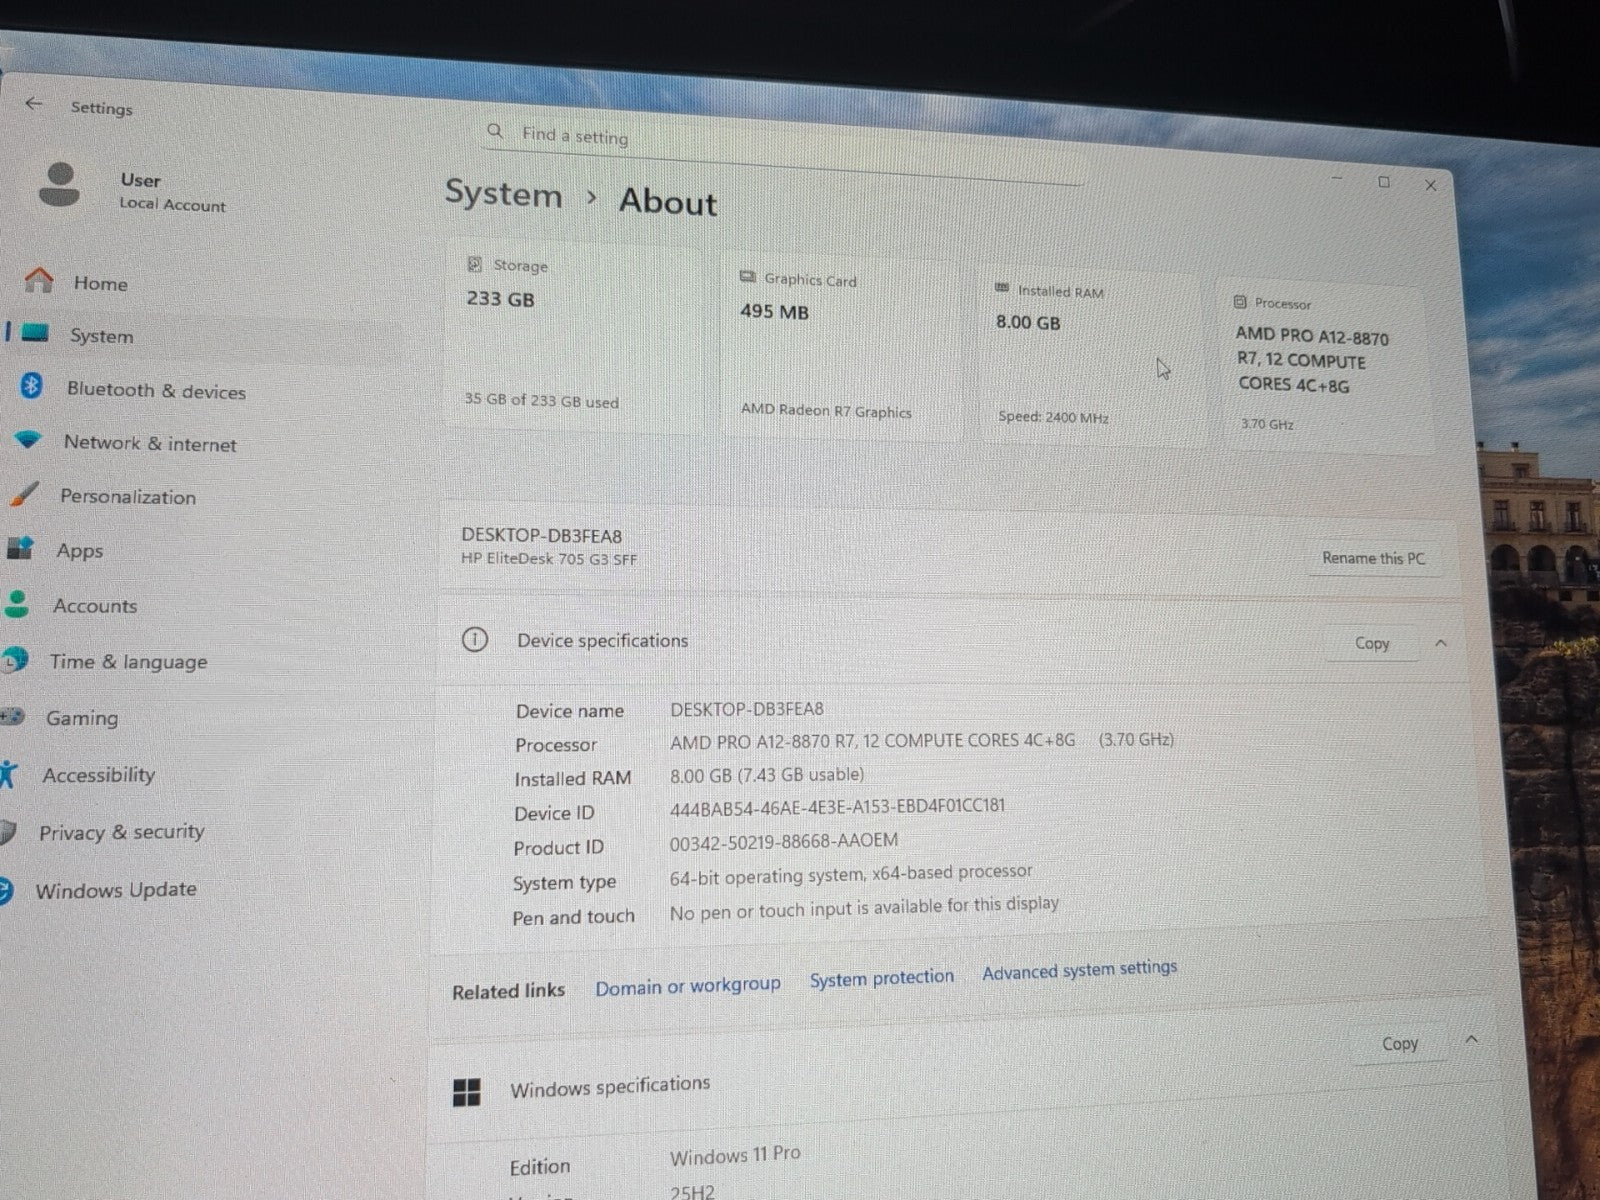Screen dimensions: 1600x1200
Task: Close the Settings window
Action: tap(1431, 185)
